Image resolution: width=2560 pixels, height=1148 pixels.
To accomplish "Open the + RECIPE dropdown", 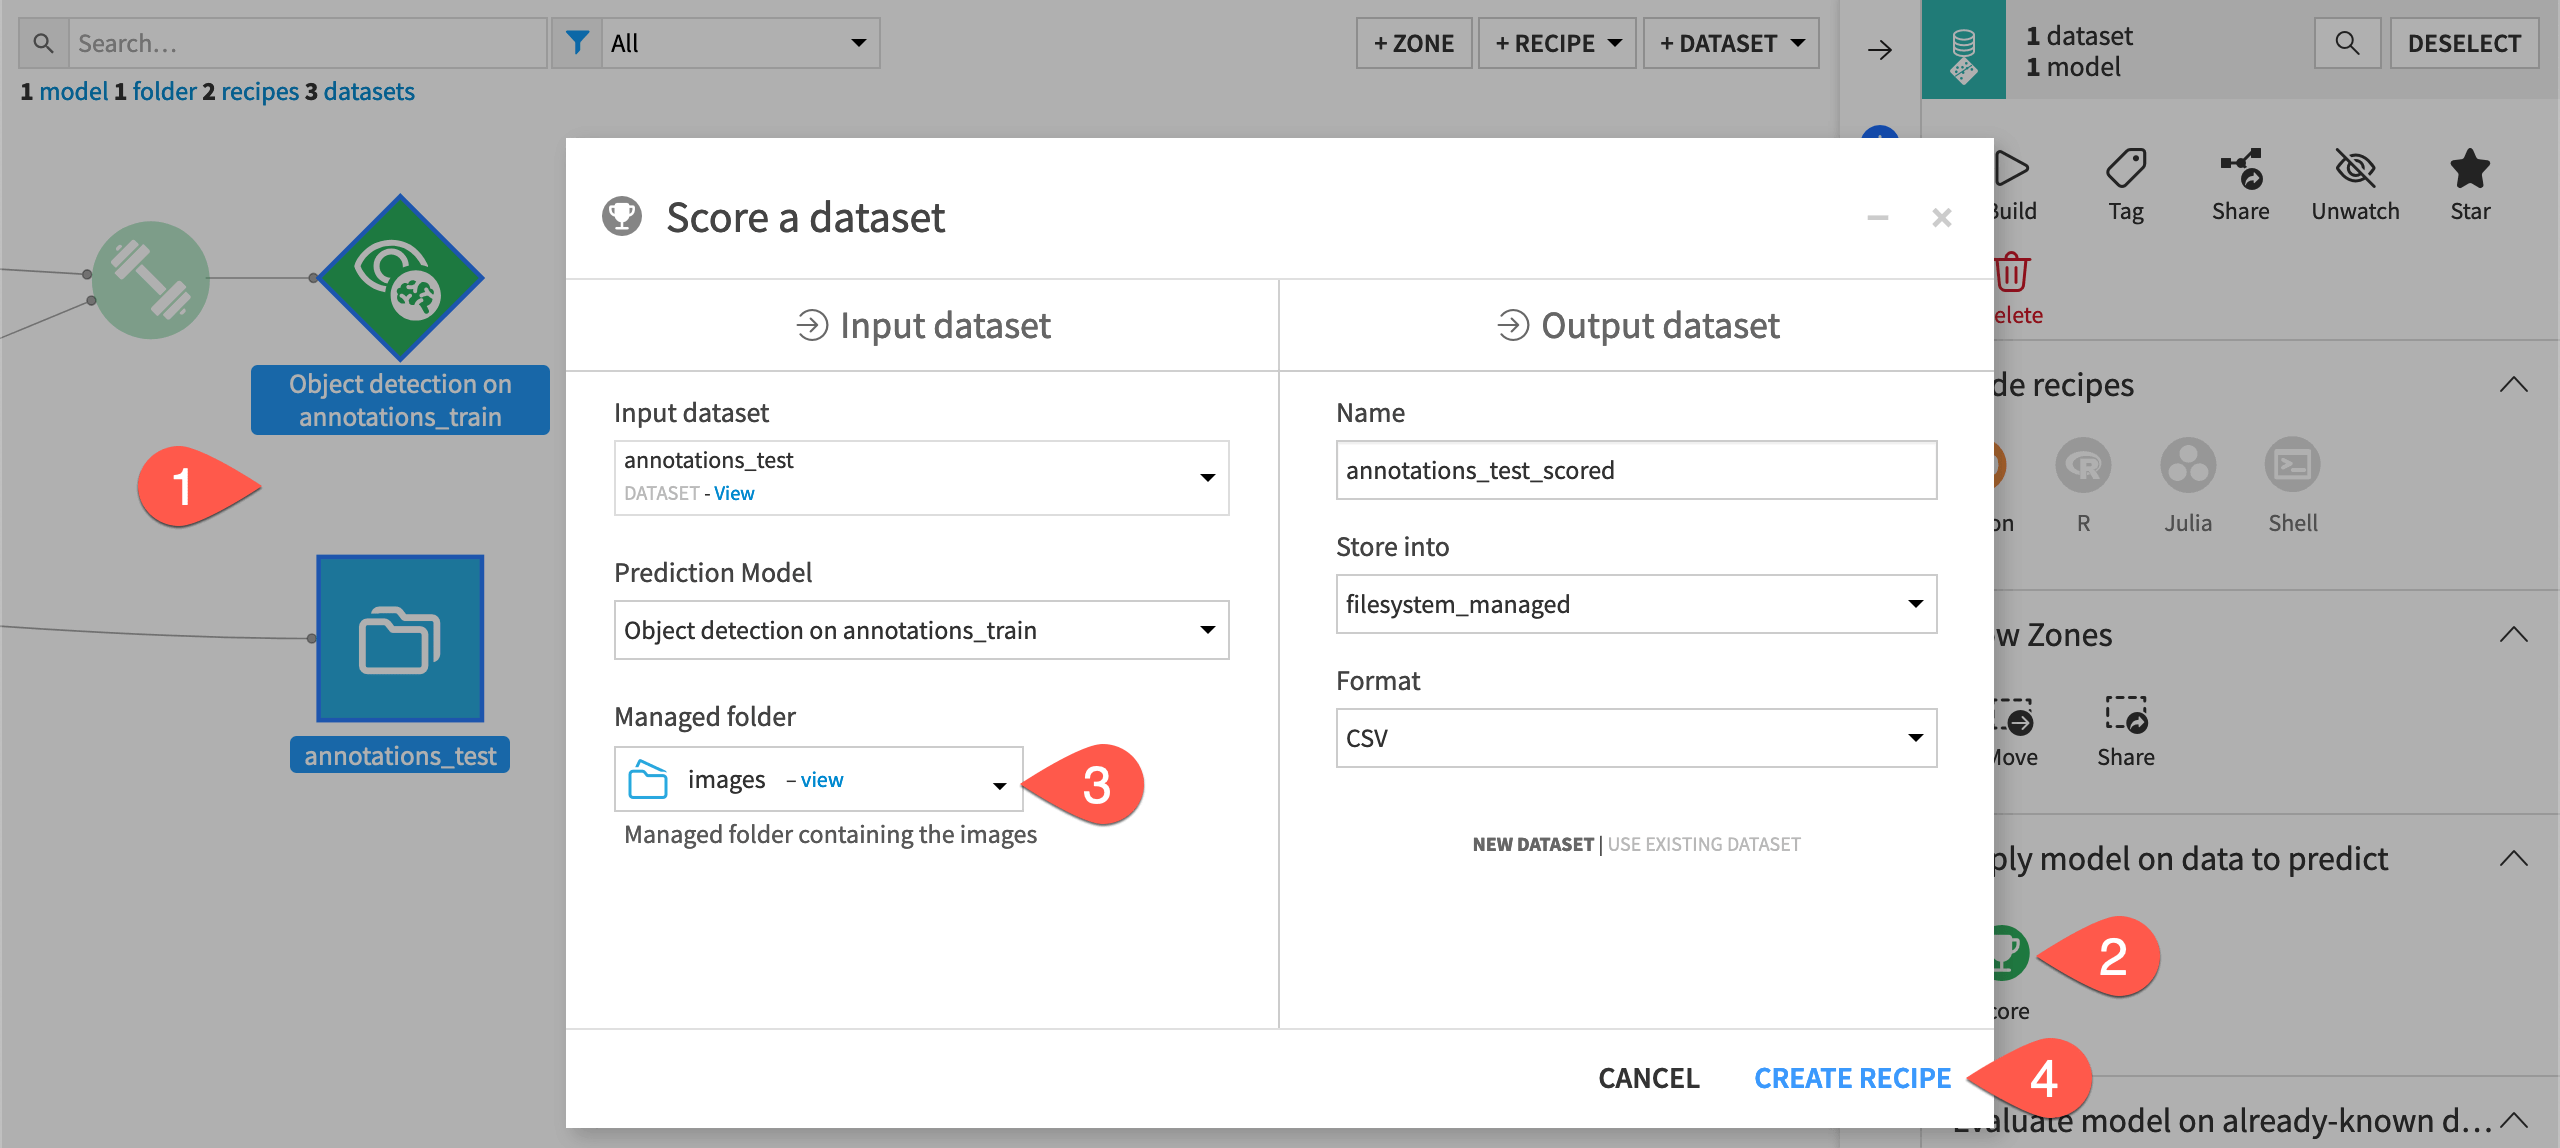I will [1557, 43].
